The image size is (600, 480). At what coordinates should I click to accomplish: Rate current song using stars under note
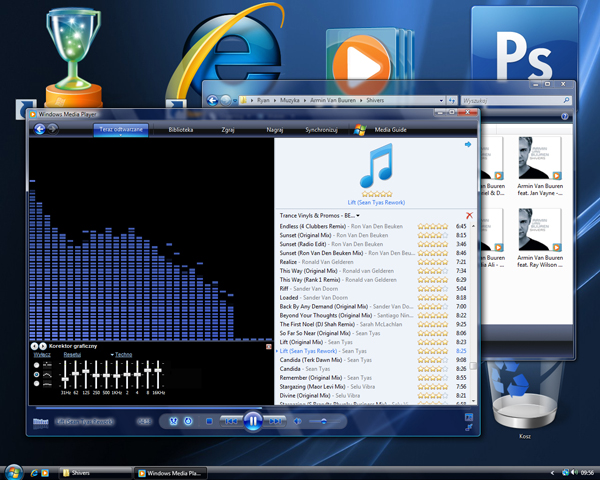pos(377,194)
